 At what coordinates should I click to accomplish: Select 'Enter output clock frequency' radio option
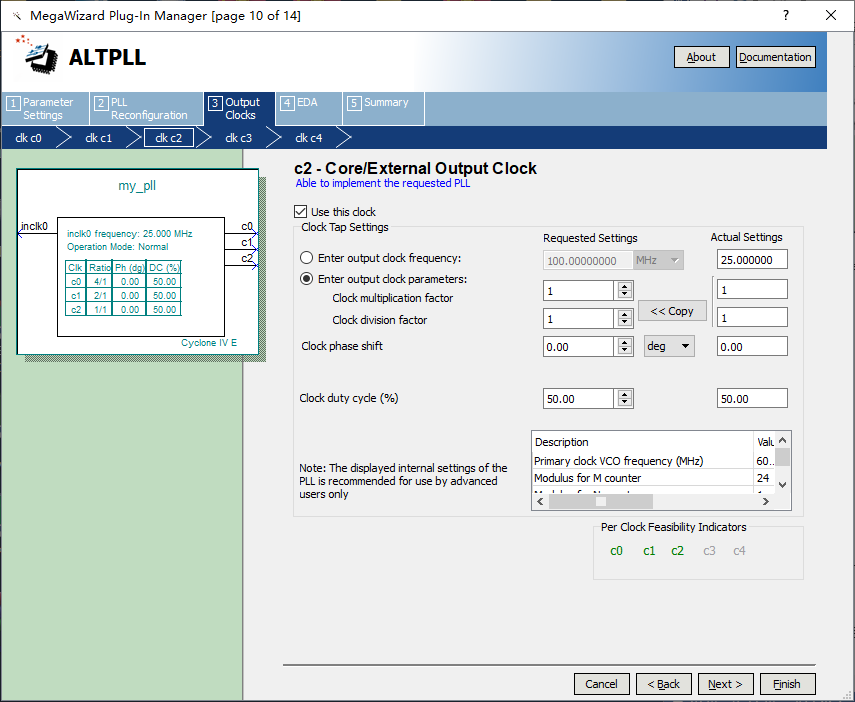tap(307, 258)
